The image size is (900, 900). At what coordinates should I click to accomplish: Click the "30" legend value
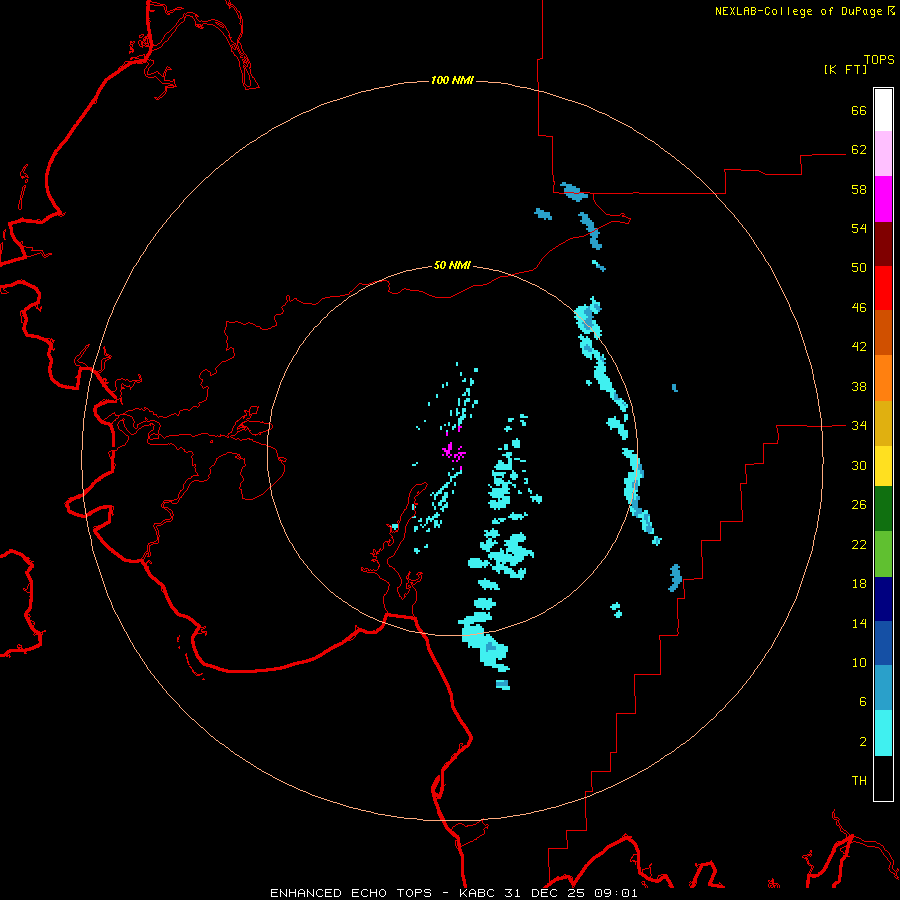(x=859, y=465)
